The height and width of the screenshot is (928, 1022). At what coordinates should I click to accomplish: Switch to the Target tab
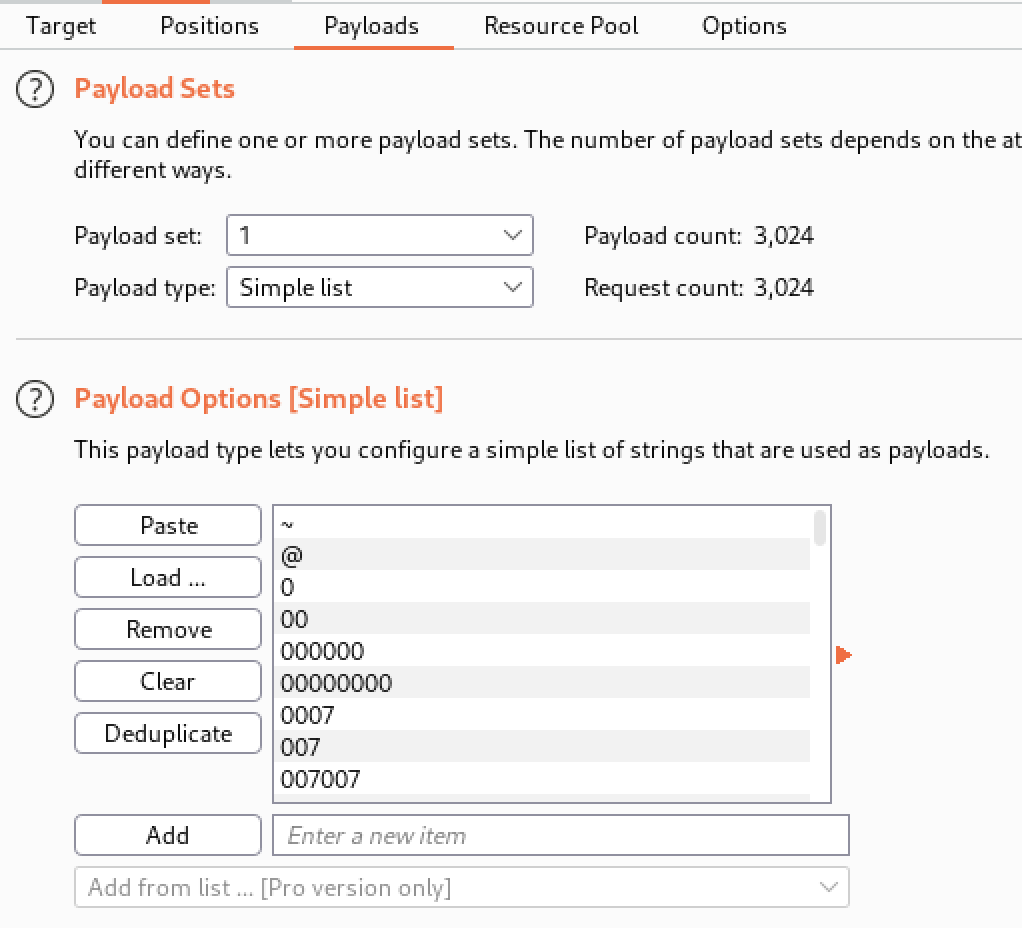click(61, 26)
